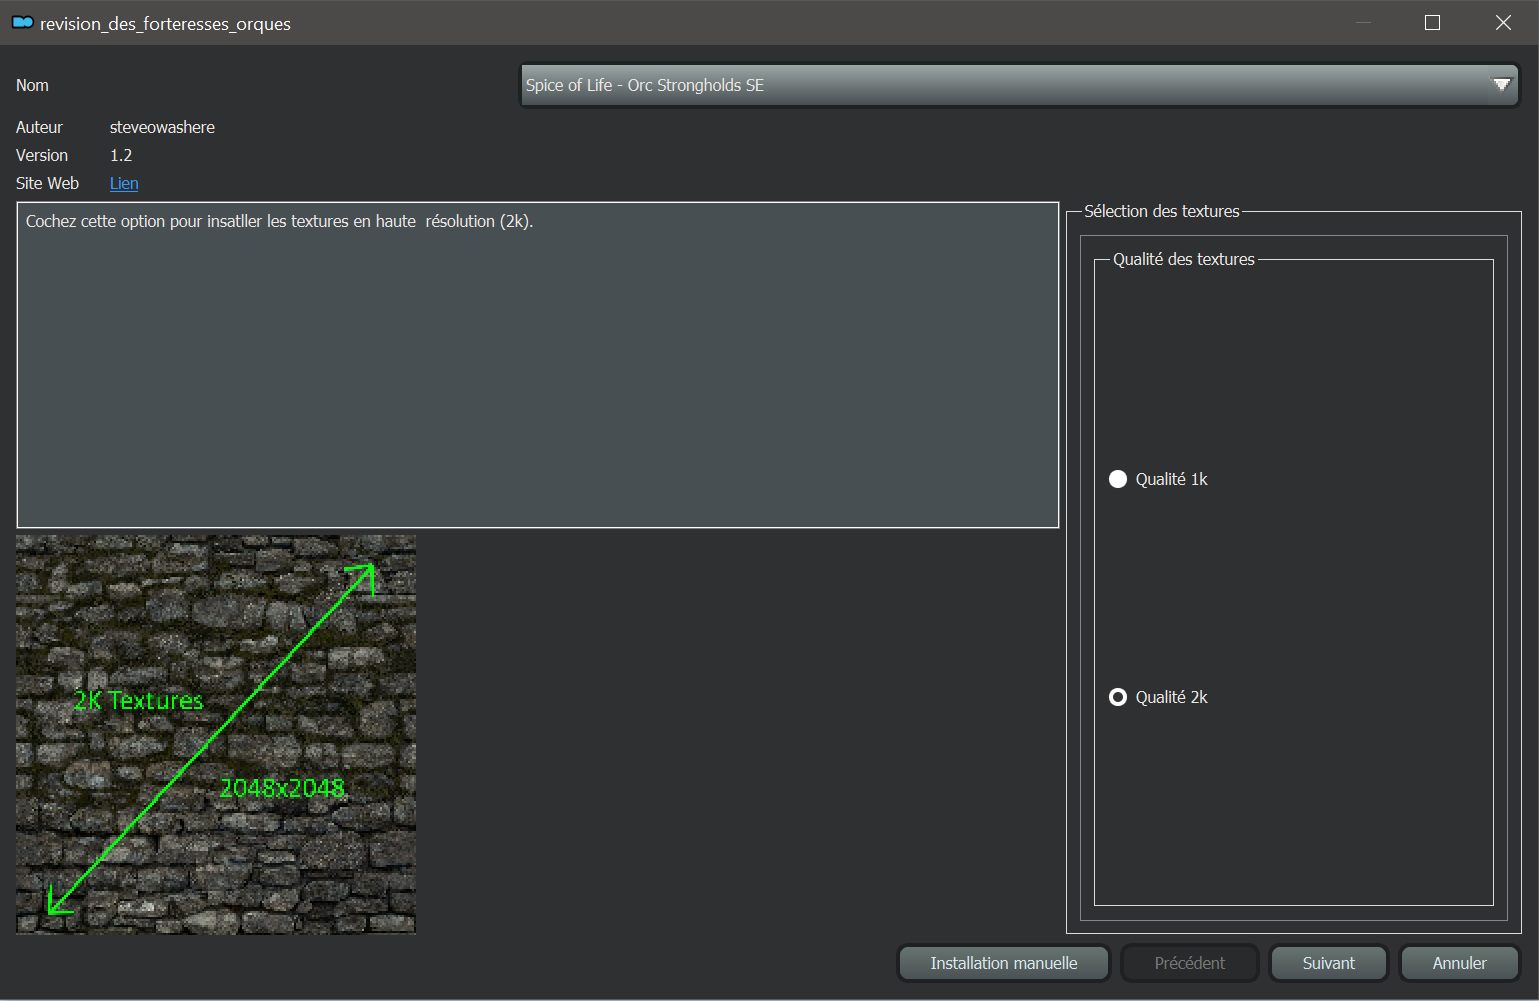Click the greyed-out Précédent button
This screenshot has width=1539, height=1001.
click(x=1189, y=963)
